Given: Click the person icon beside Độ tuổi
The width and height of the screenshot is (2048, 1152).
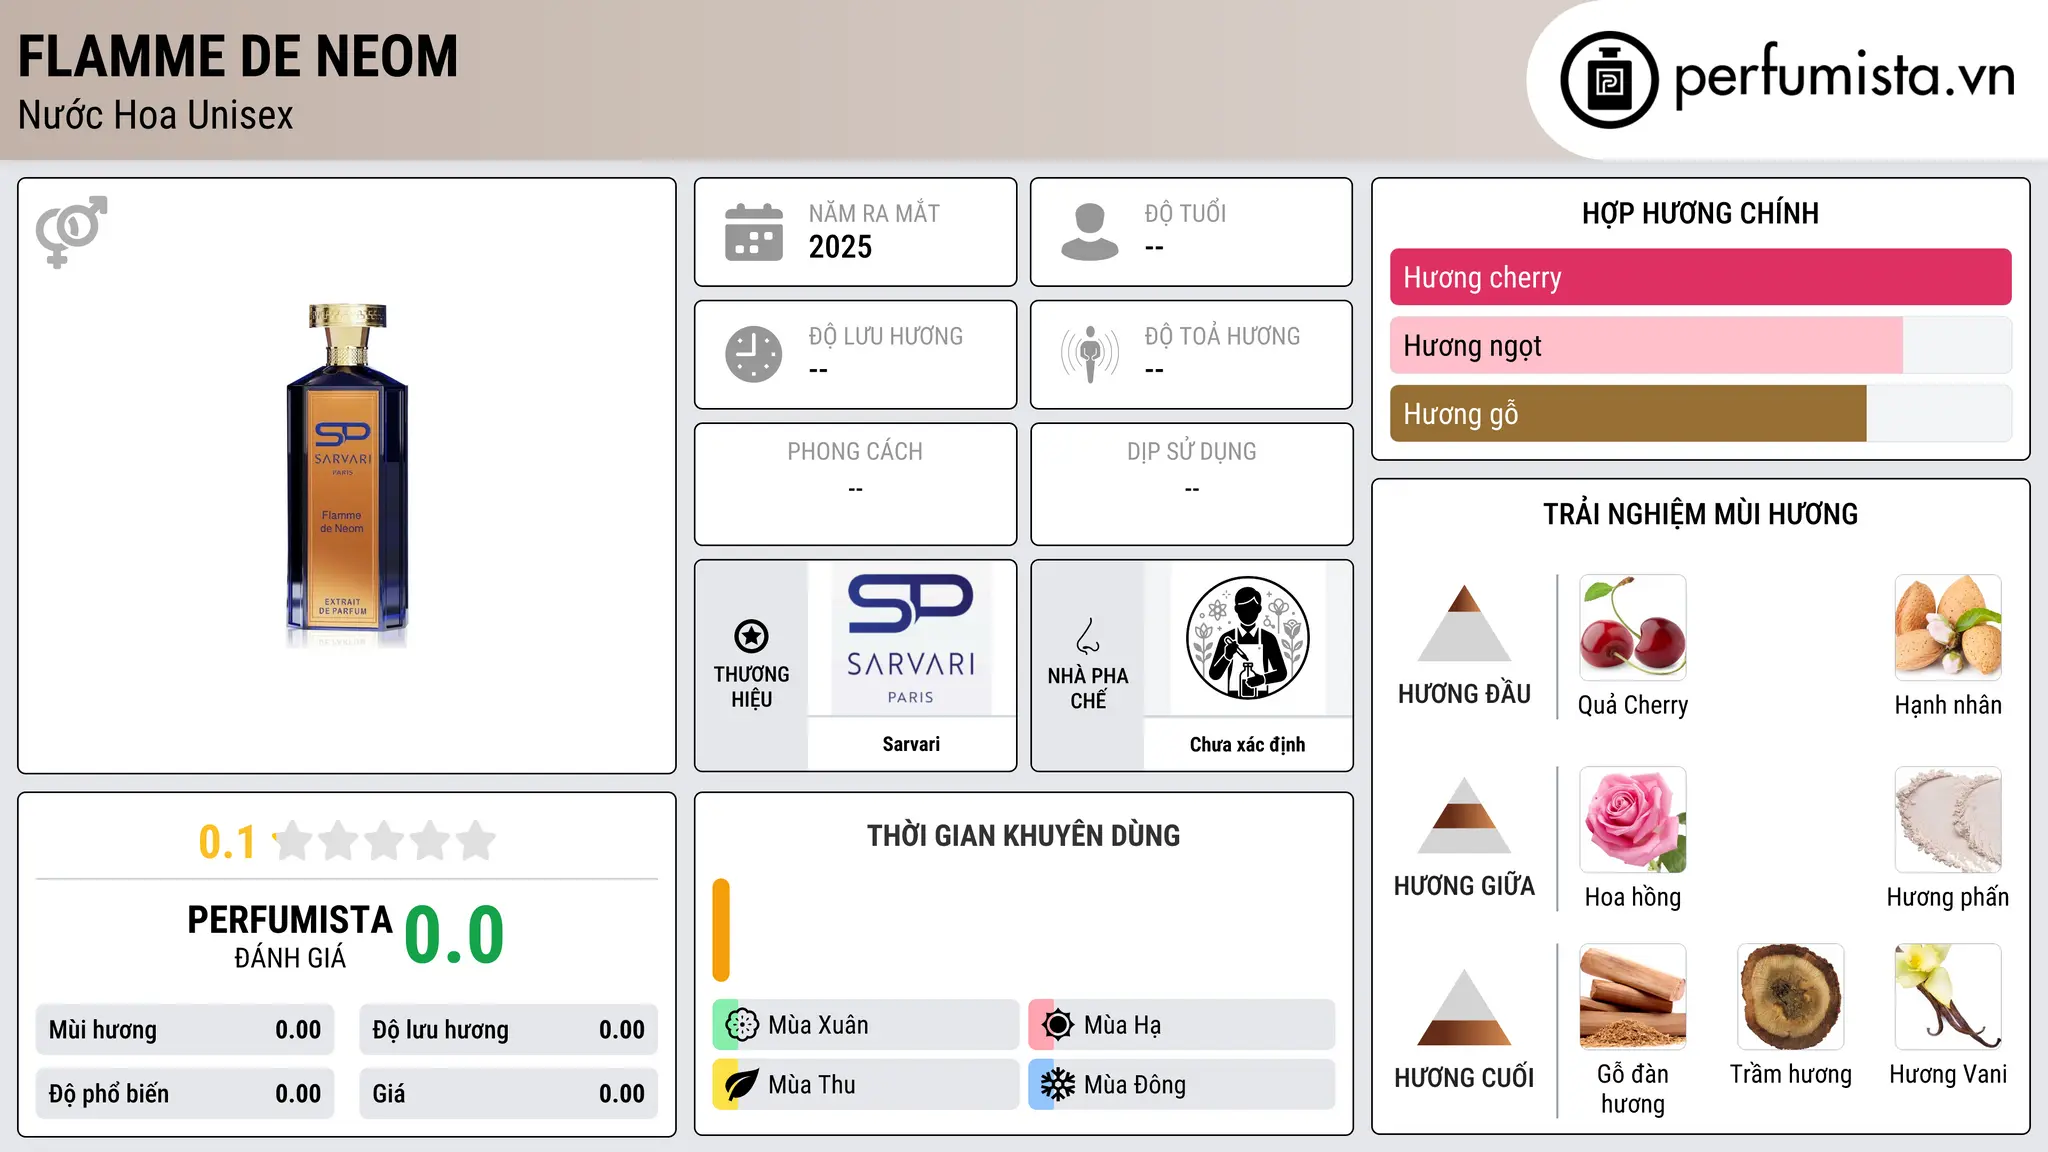Looking at the screenshot, I should click(1090, 232).
